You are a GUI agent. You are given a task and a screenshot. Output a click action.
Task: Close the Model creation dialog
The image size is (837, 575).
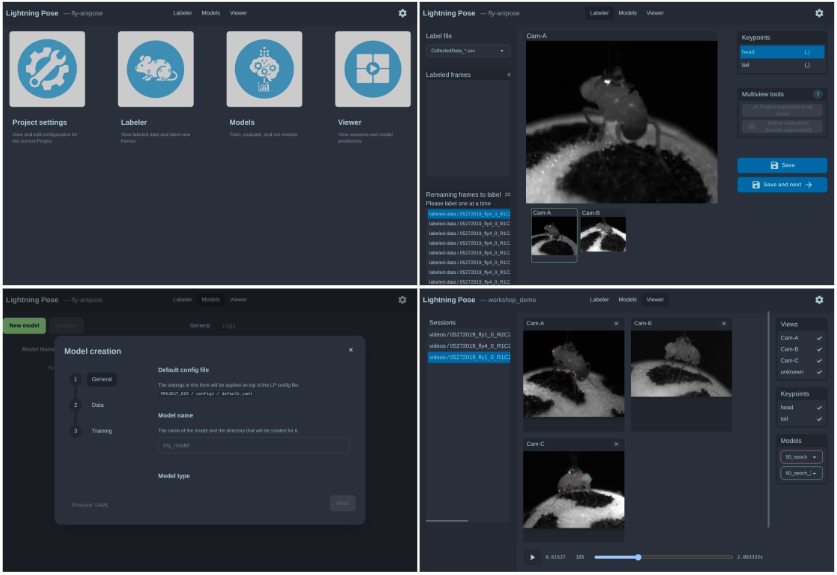[350, 350]
